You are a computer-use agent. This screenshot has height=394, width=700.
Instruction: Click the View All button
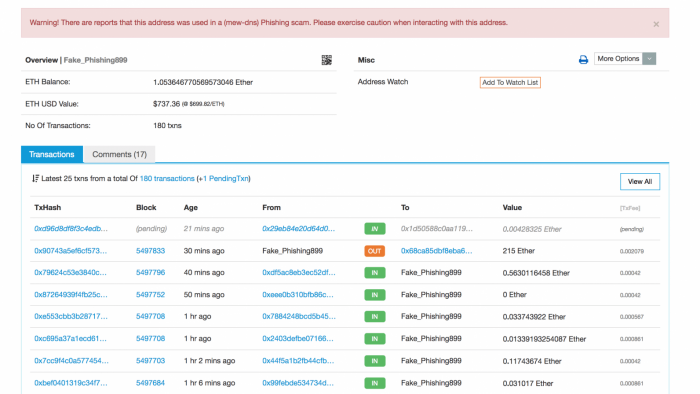click(x=640, y=182)
